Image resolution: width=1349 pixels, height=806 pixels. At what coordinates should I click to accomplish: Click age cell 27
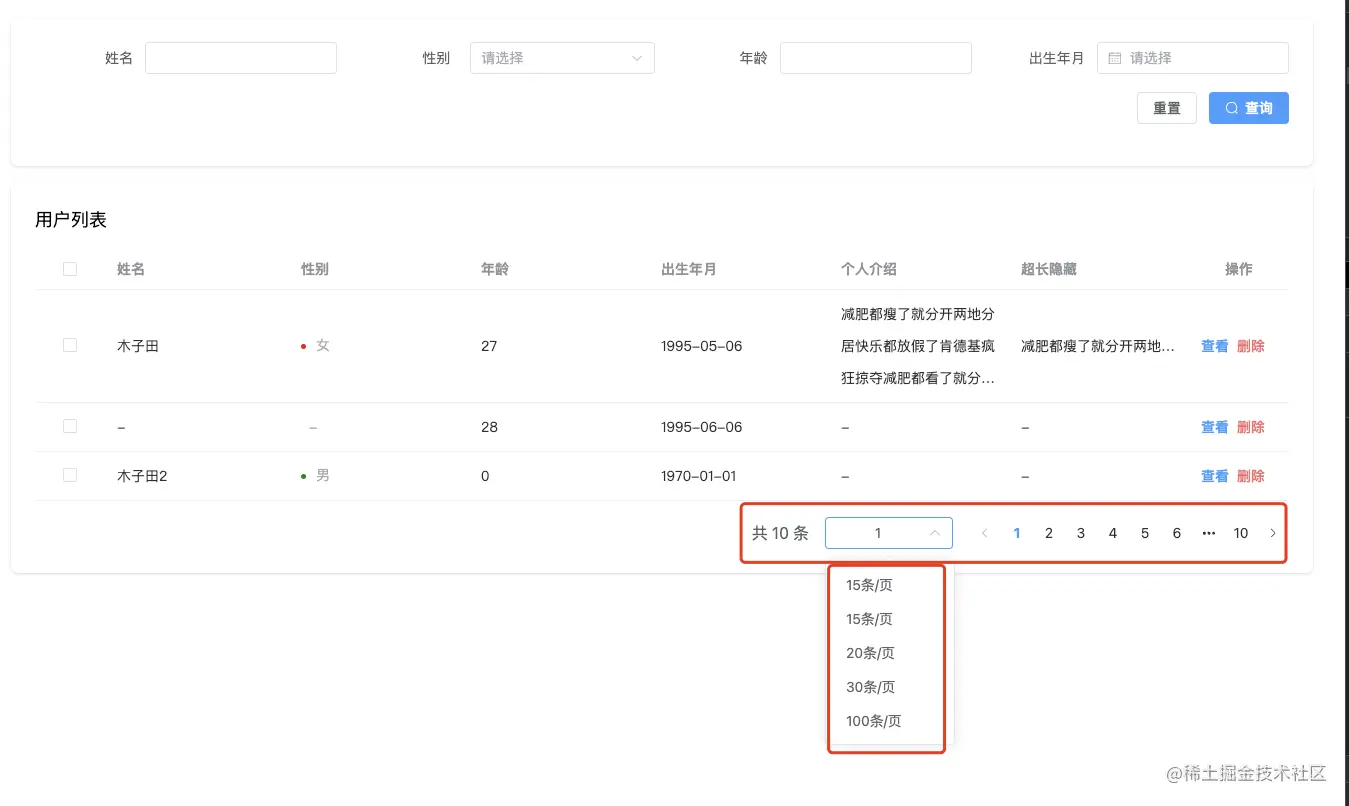pos(489,346)
